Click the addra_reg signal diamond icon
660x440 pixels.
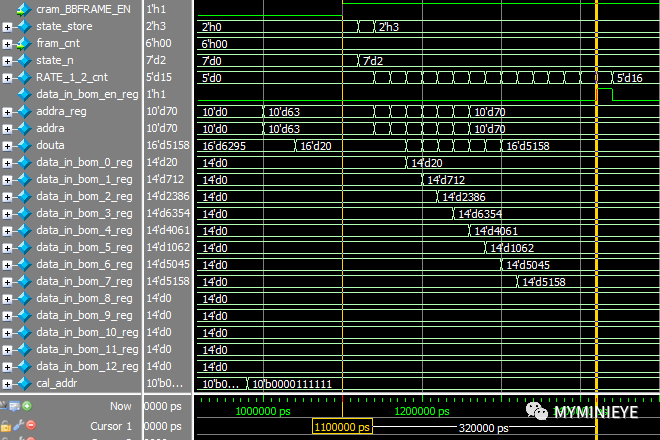pos(24,112)
